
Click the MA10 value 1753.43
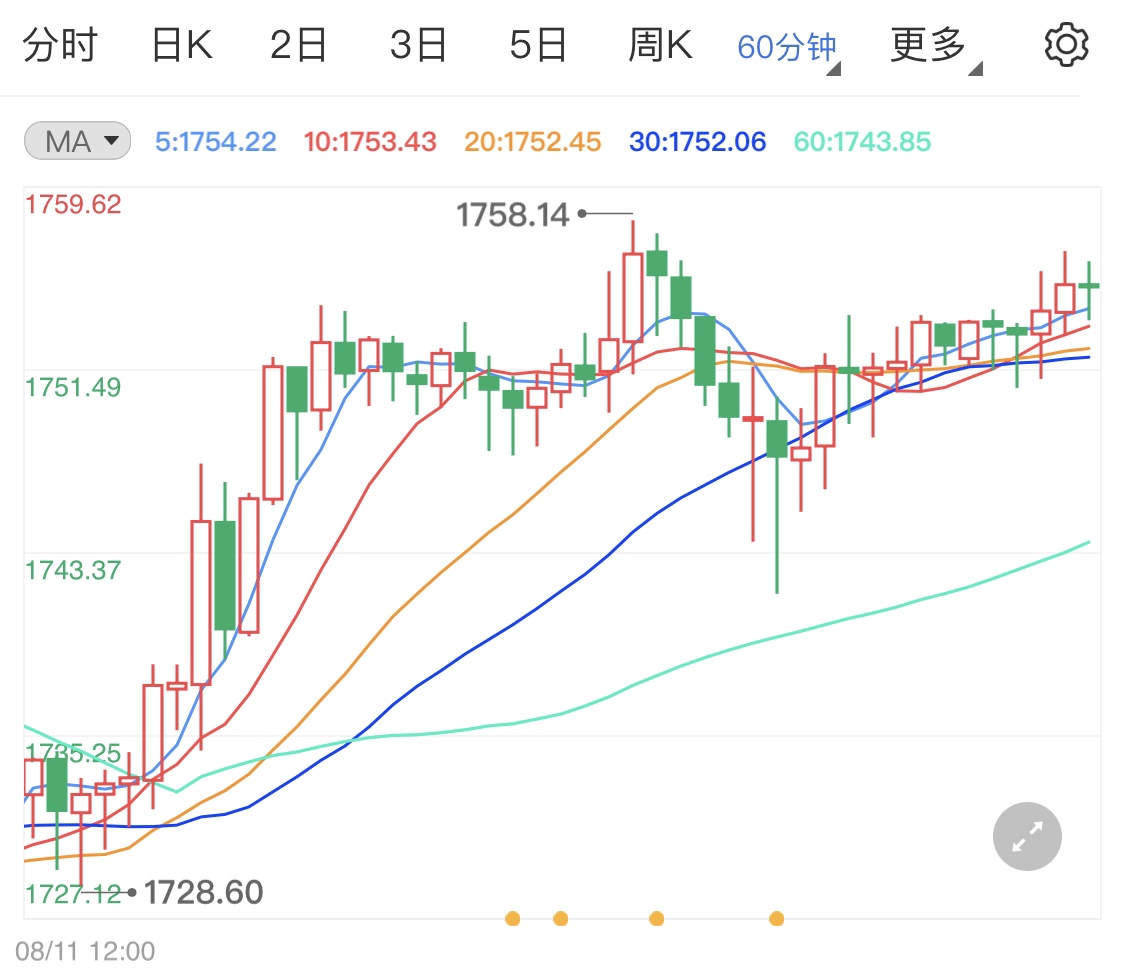[x=370, y=141]
